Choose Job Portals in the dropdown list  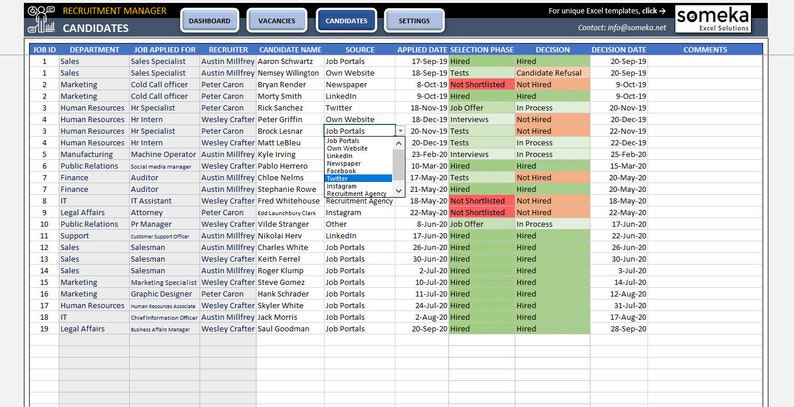(x=358, y=141)
